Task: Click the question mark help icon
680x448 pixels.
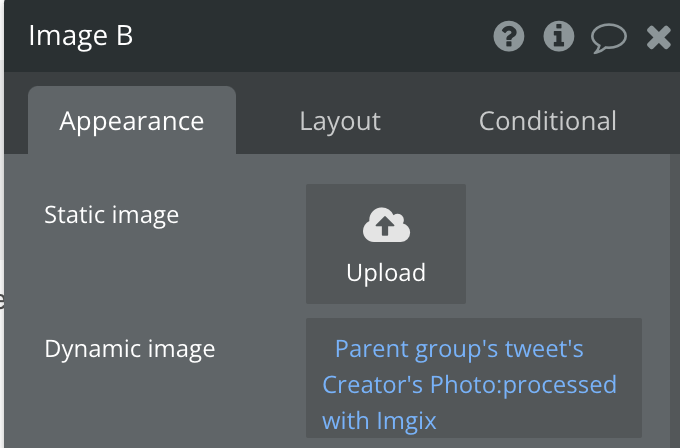Action: coord(509,37)
